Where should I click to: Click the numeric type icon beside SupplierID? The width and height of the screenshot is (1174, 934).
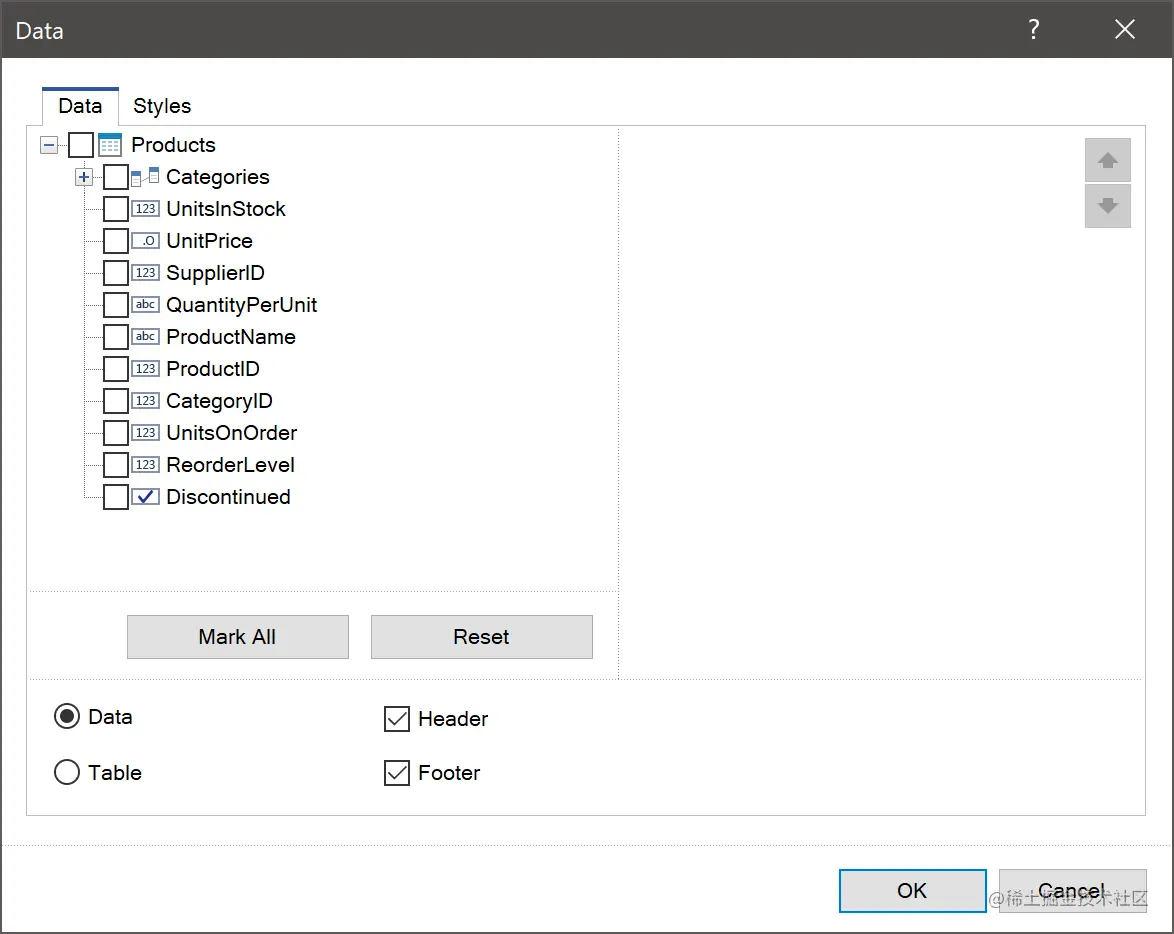point(145,273)
